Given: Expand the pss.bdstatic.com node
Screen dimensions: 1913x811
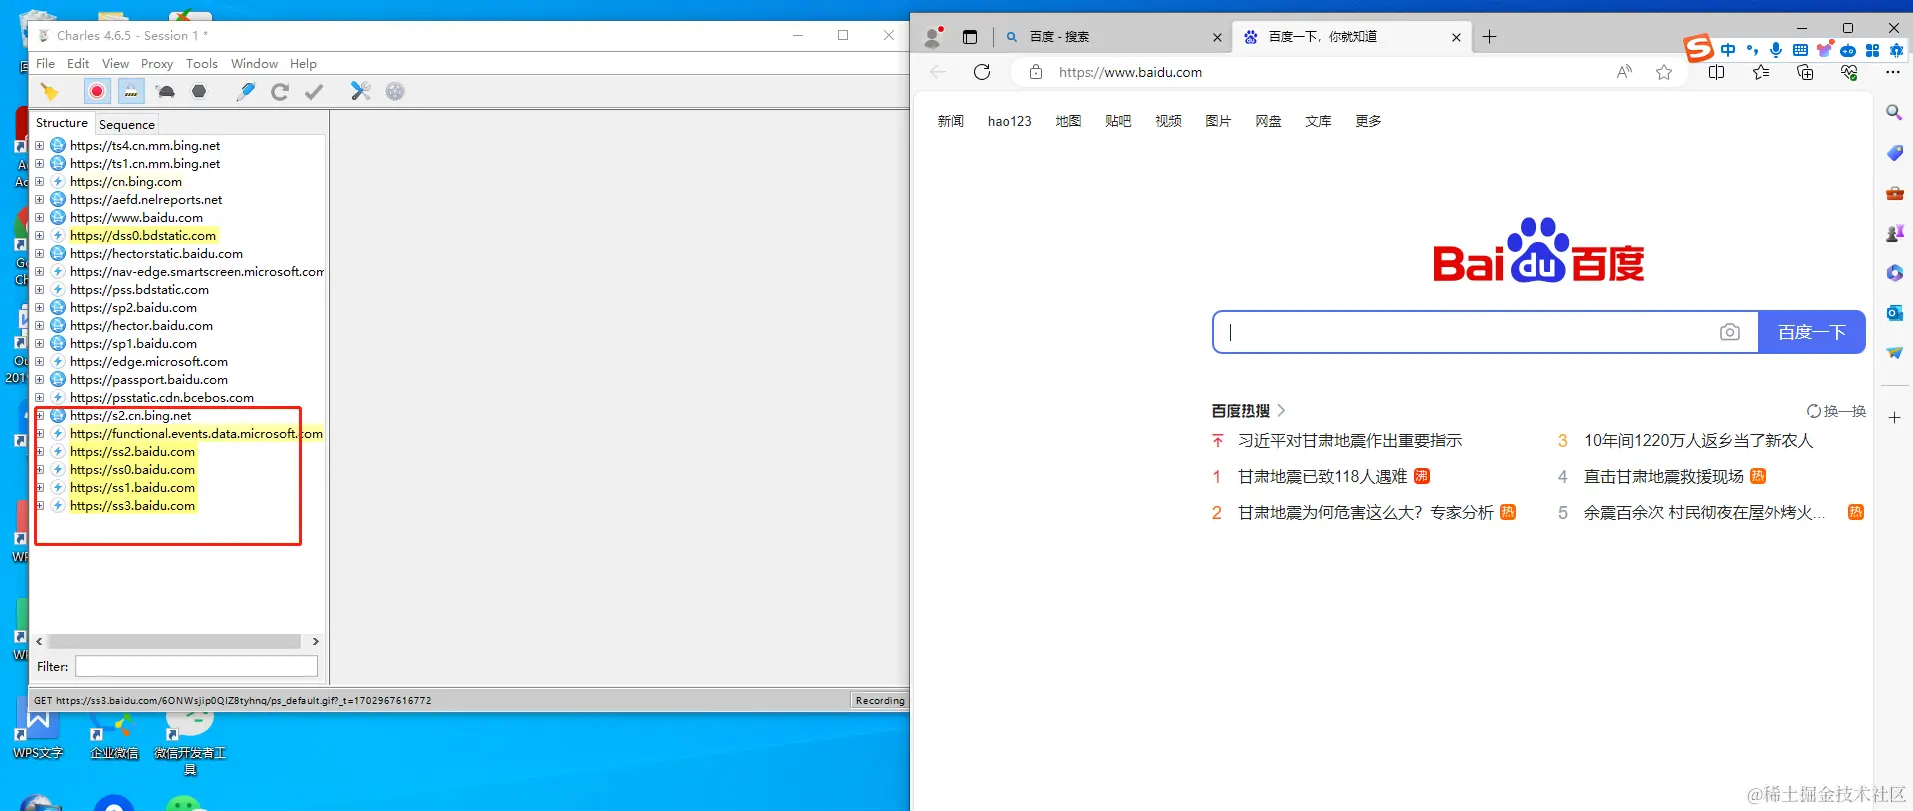Looking at the screenshot, I should pos(40,290).
